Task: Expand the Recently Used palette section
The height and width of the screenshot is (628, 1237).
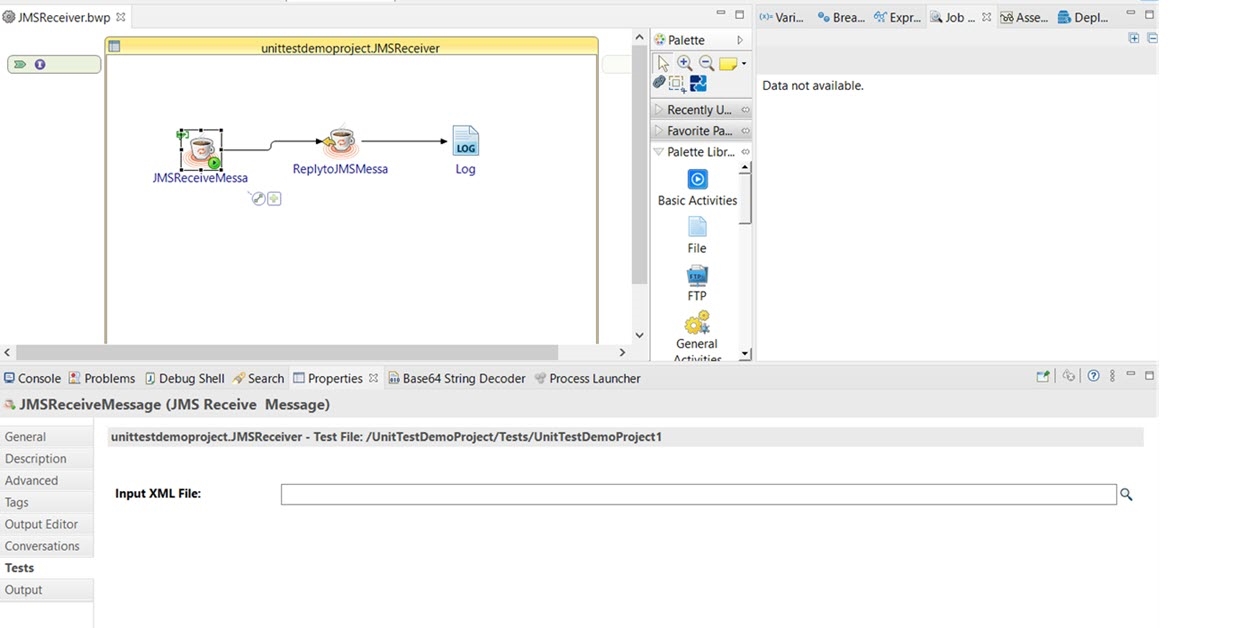Action: pos(658,110)
